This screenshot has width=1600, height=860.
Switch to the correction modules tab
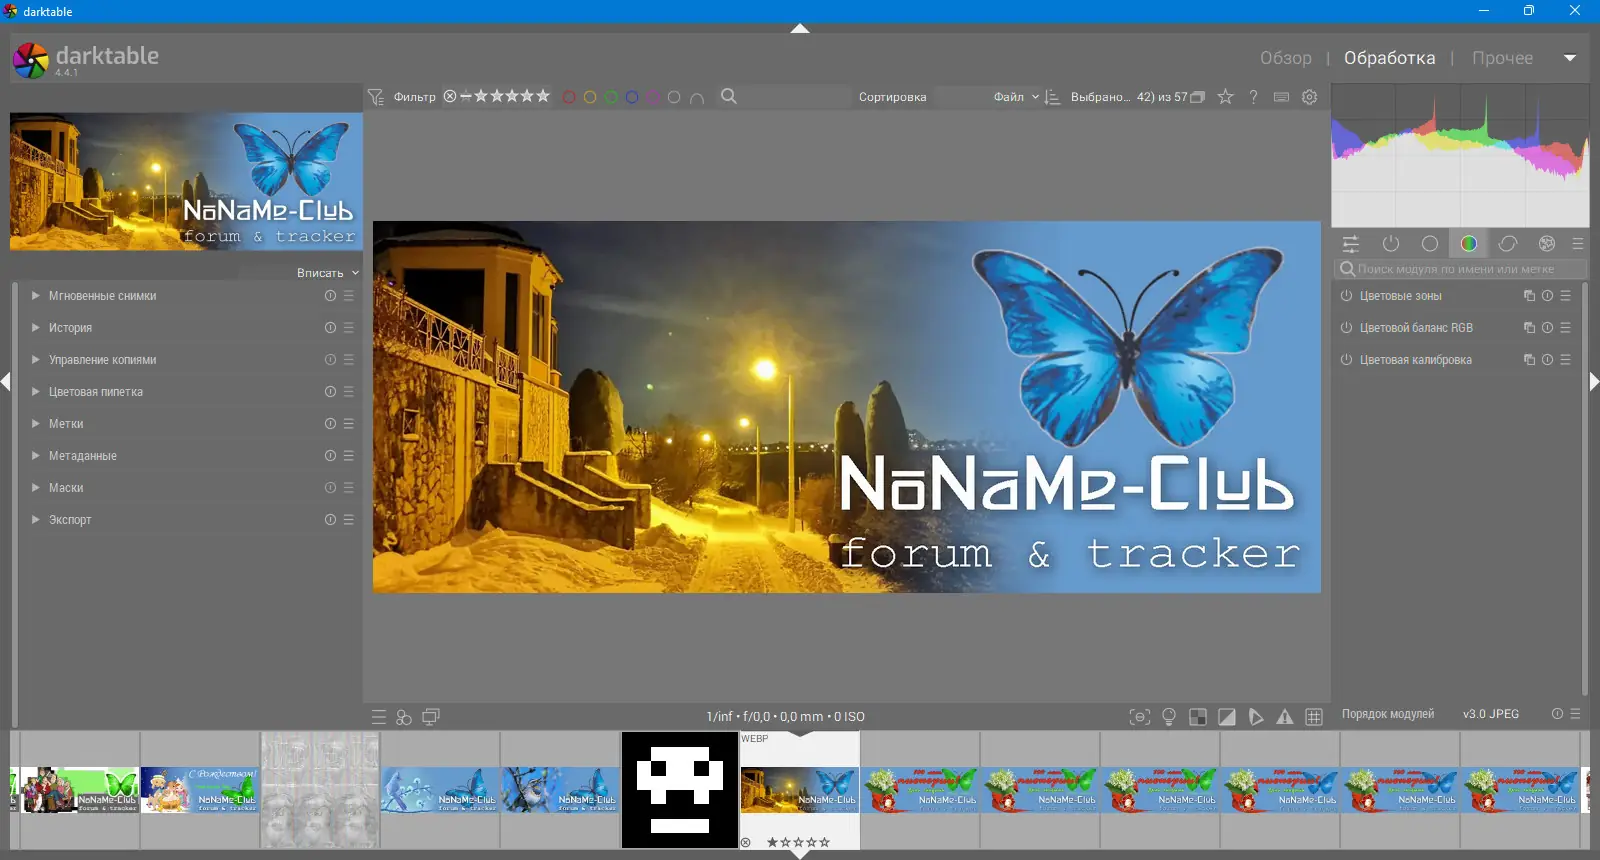coord(1508,244)
